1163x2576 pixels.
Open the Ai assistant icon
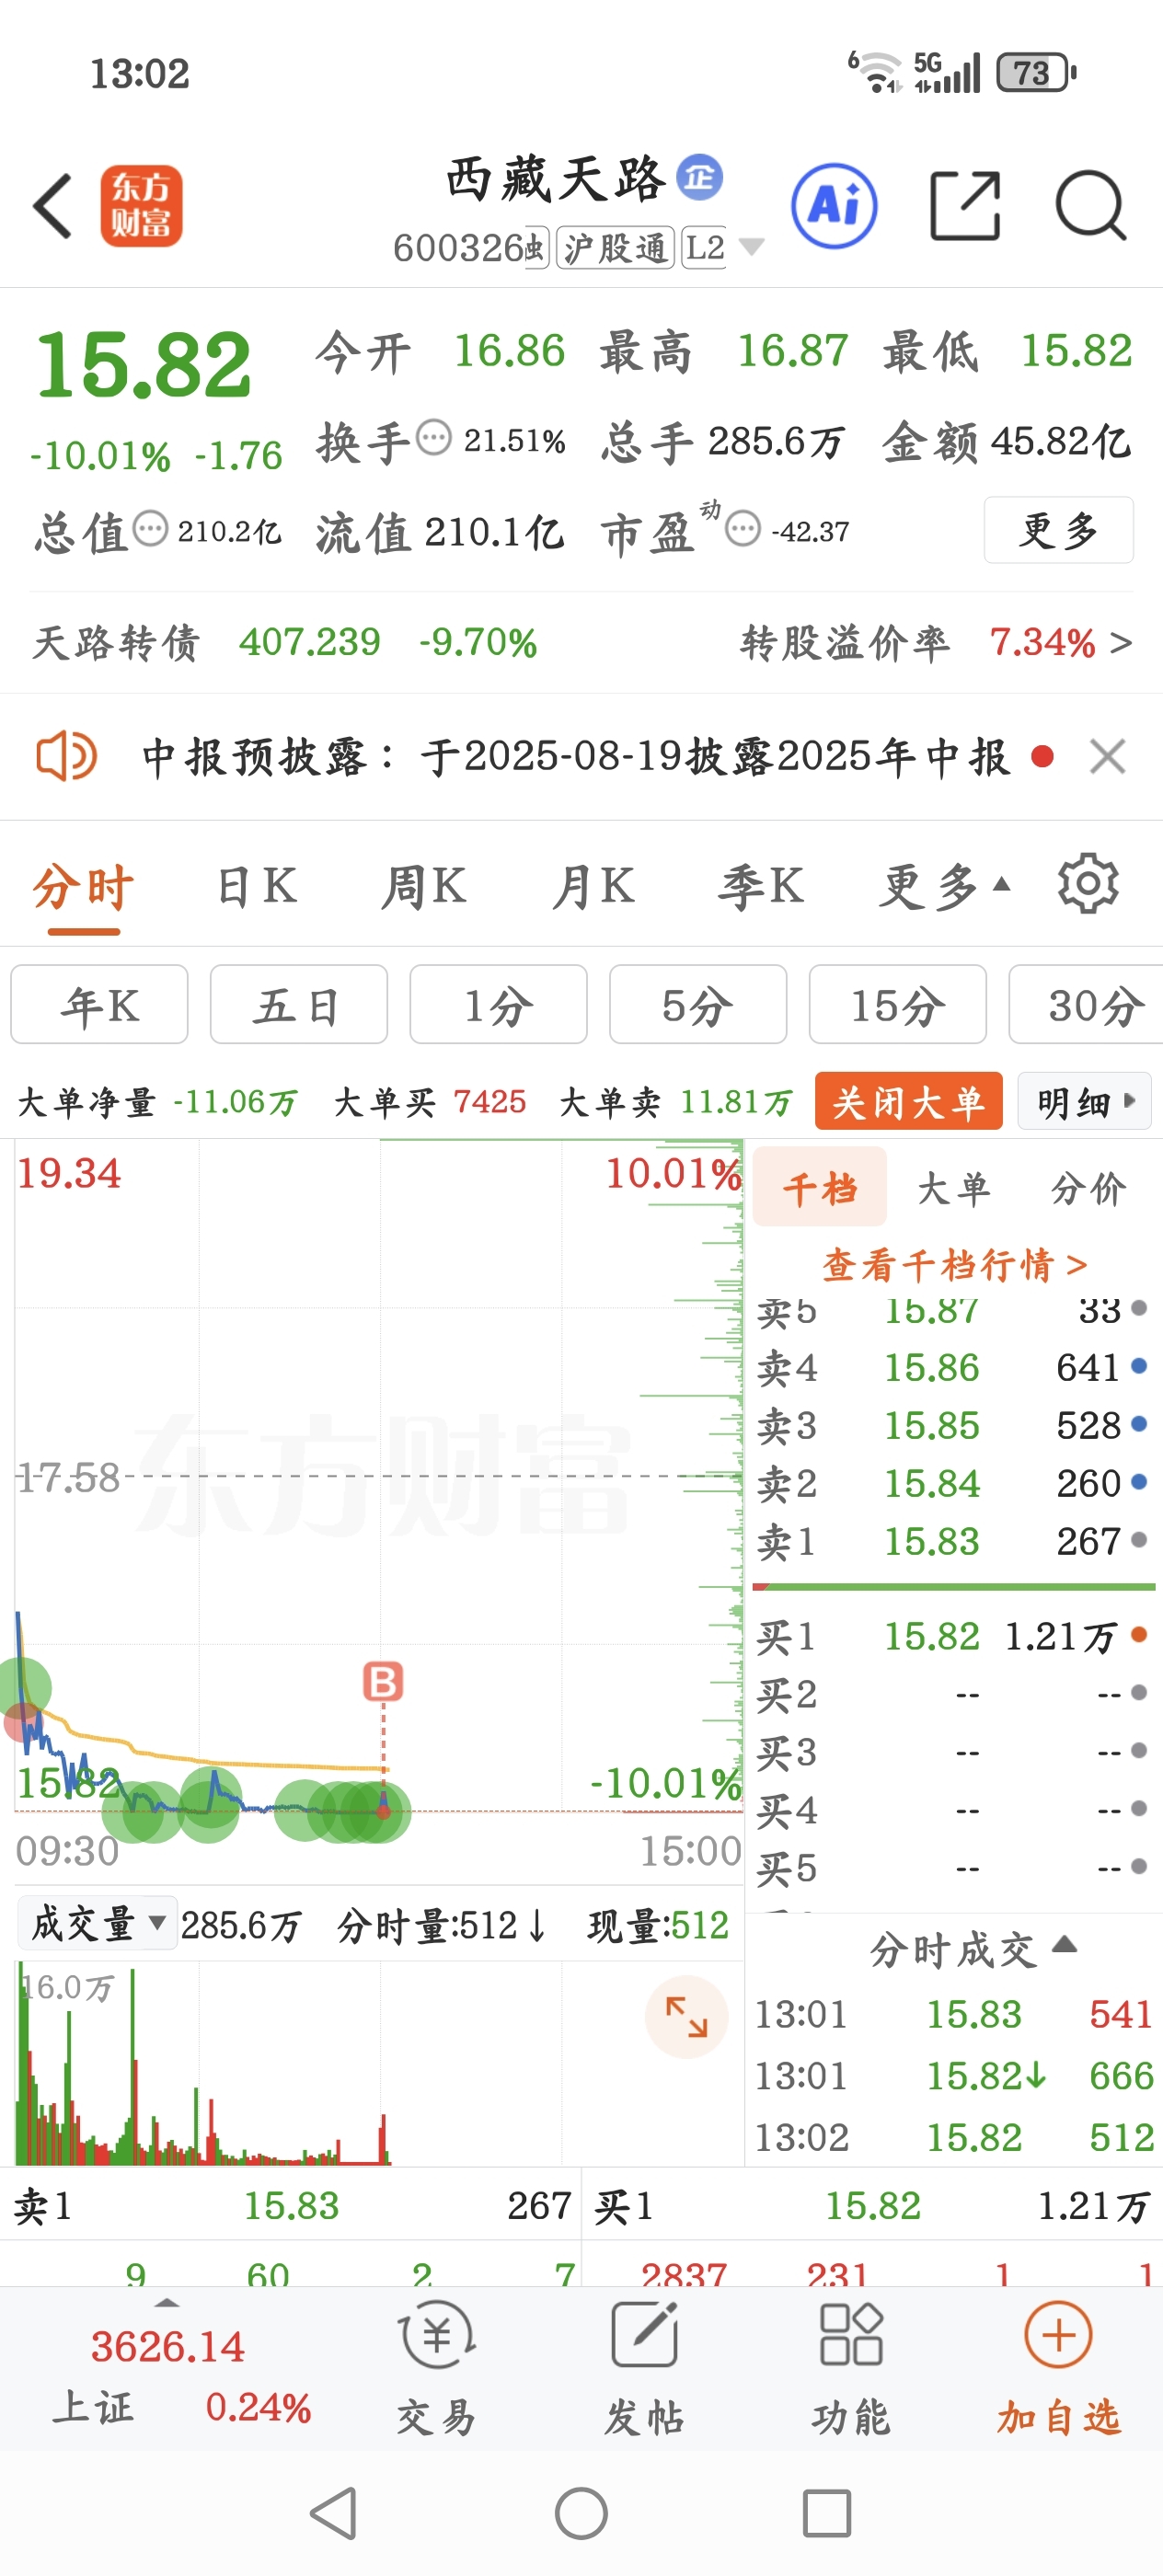coord(834,206)
